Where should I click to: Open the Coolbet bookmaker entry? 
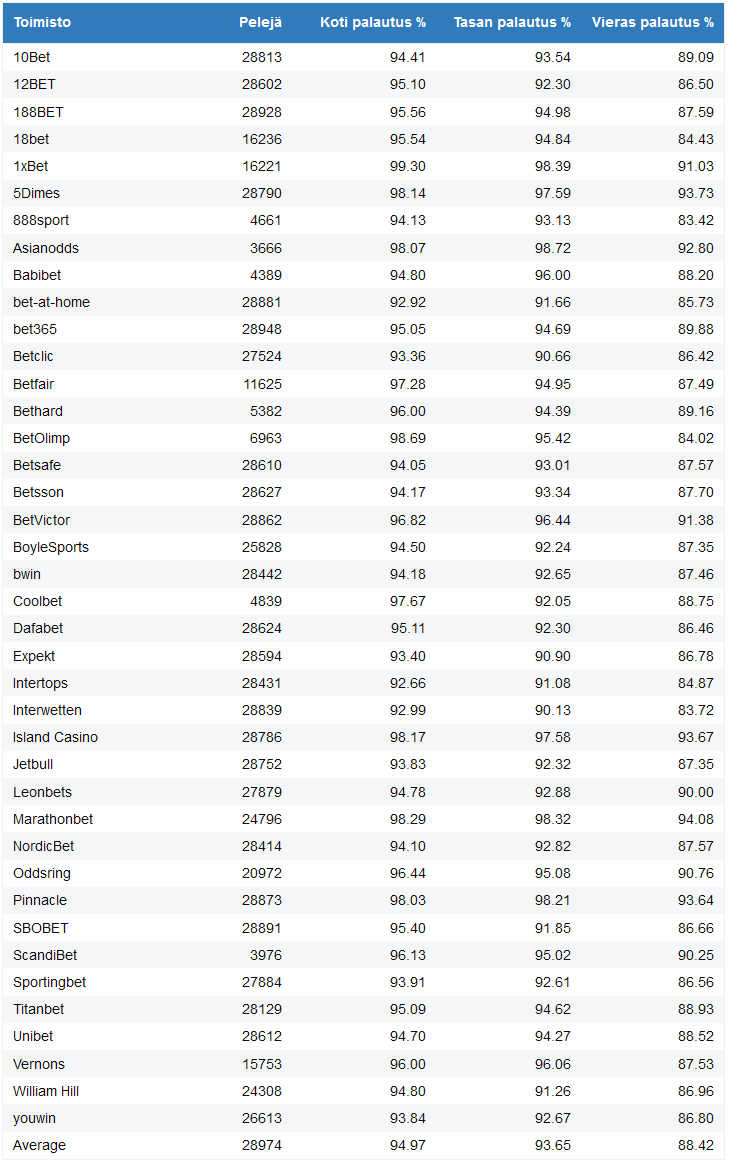point(38,601)
